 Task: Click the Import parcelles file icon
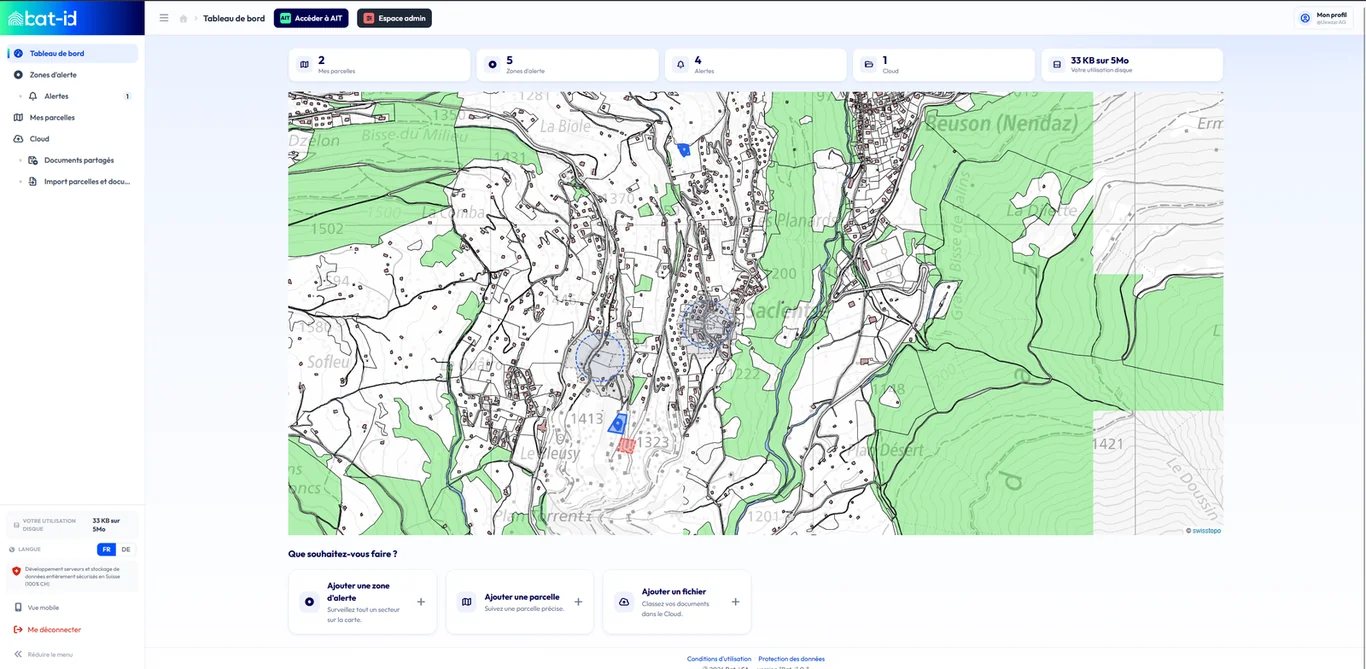pyautogui.click(x=33, y=182)
